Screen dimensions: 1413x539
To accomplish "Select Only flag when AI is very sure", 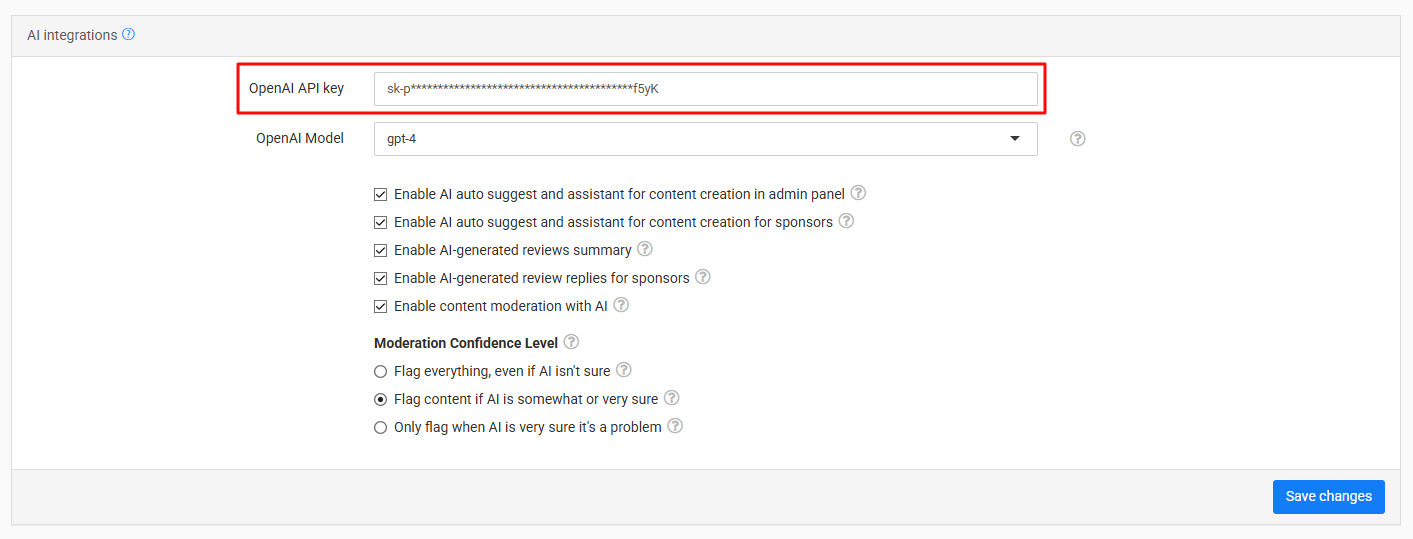I will click(380, 427).
